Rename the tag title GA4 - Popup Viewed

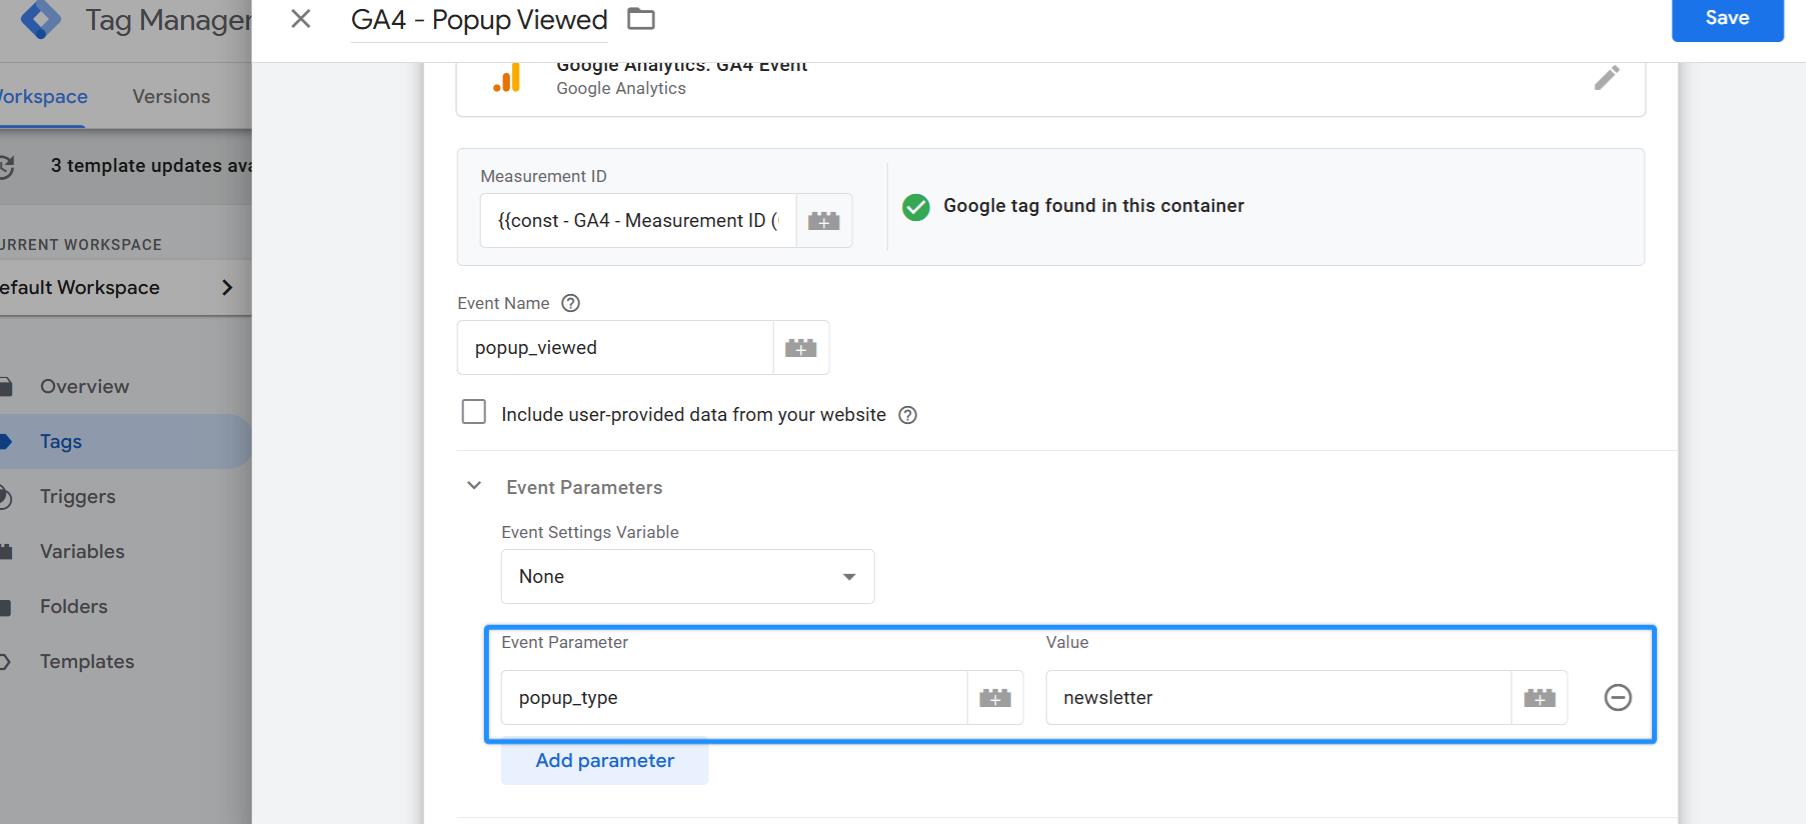(x=479, y=20)
